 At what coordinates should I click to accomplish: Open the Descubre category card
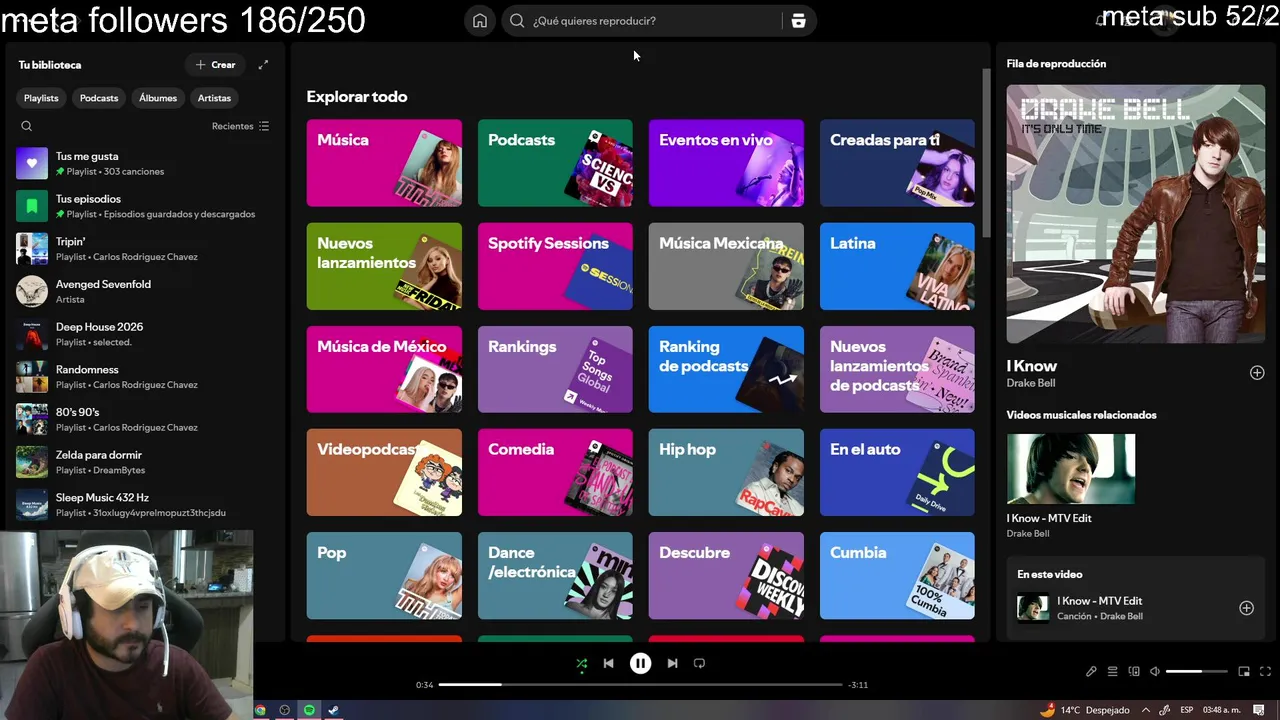[x=726, y=576]
